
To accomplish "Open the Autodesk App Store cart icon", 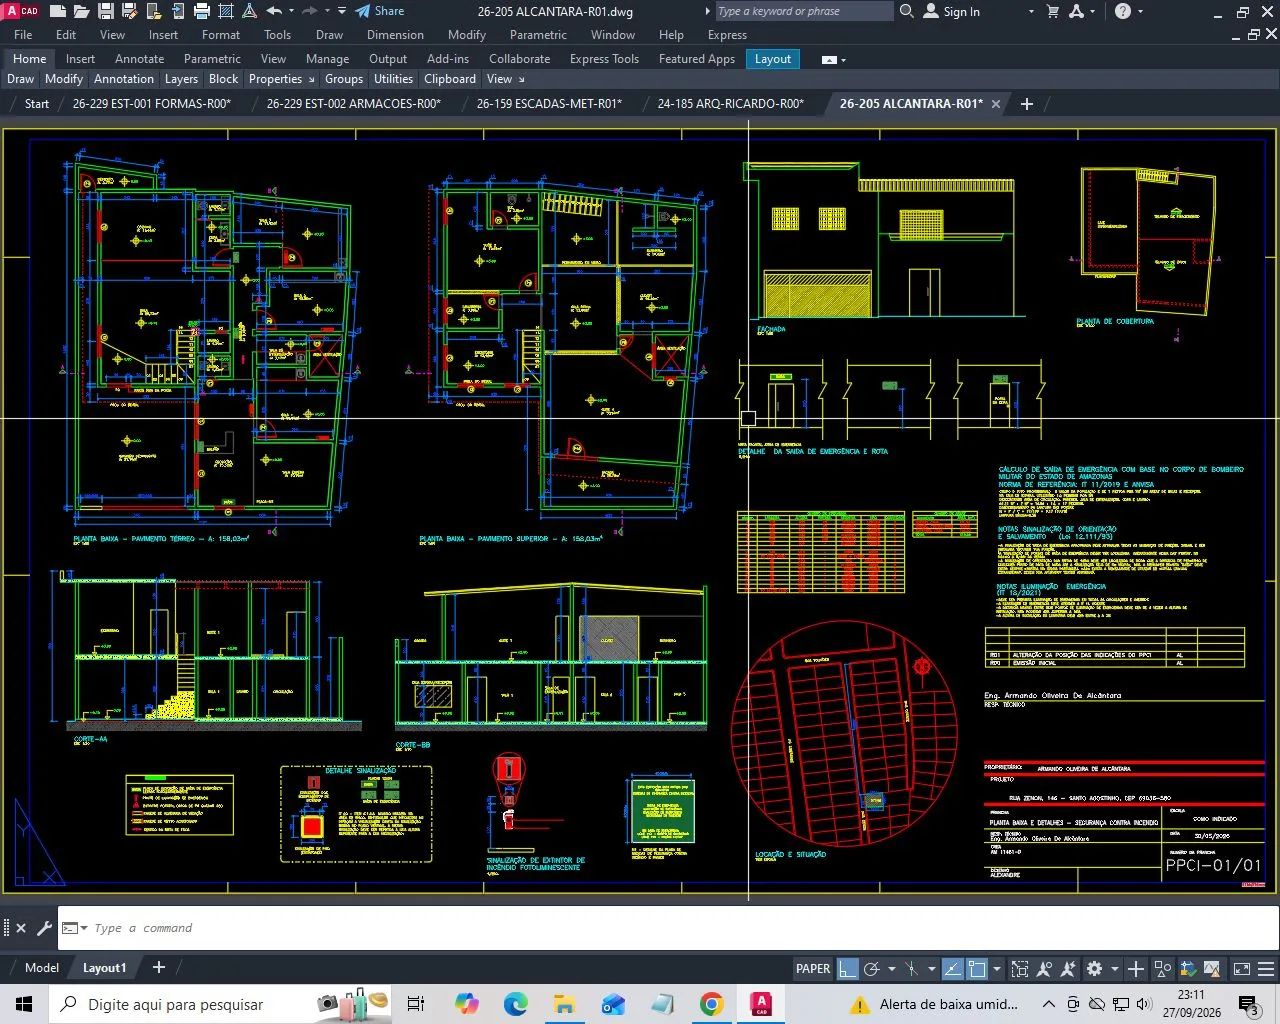I will click(x=1053, y=12).
